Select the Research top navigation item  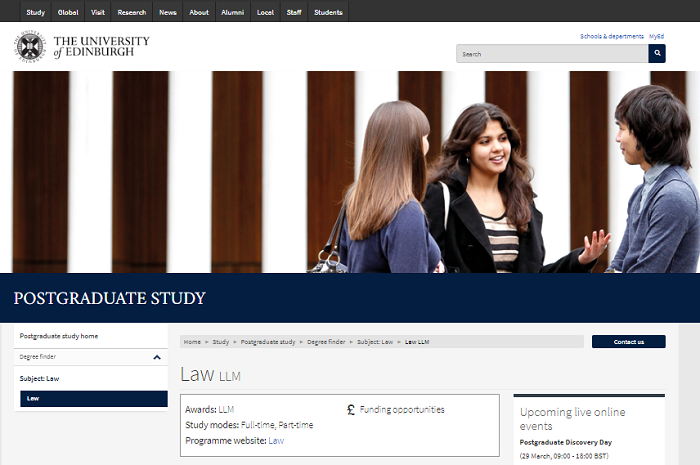pos(131,12)
